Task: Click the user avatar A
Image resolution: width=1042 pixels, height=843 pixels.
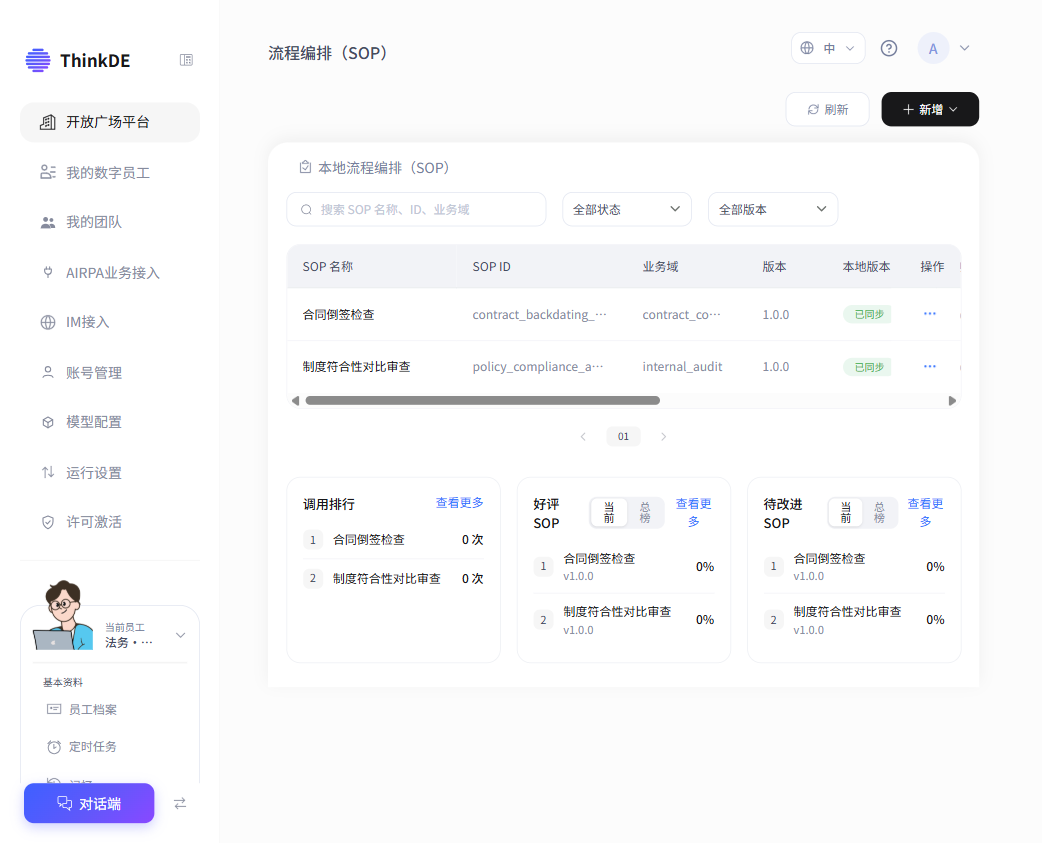Action: 933,48
